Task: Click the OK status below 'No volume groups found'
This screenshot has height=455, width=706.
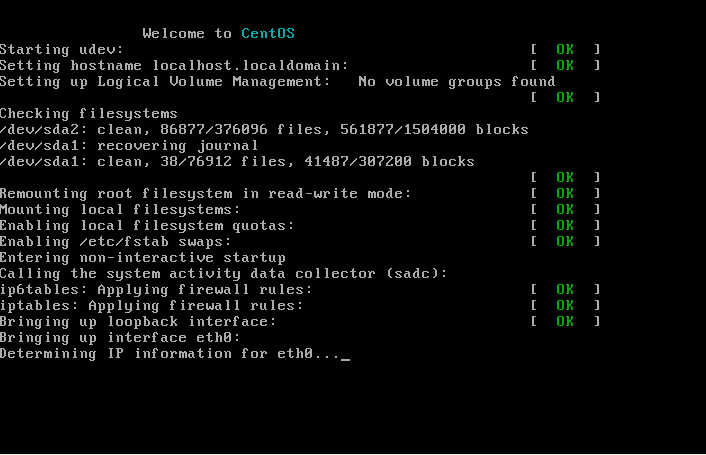Action: [565, 98]
